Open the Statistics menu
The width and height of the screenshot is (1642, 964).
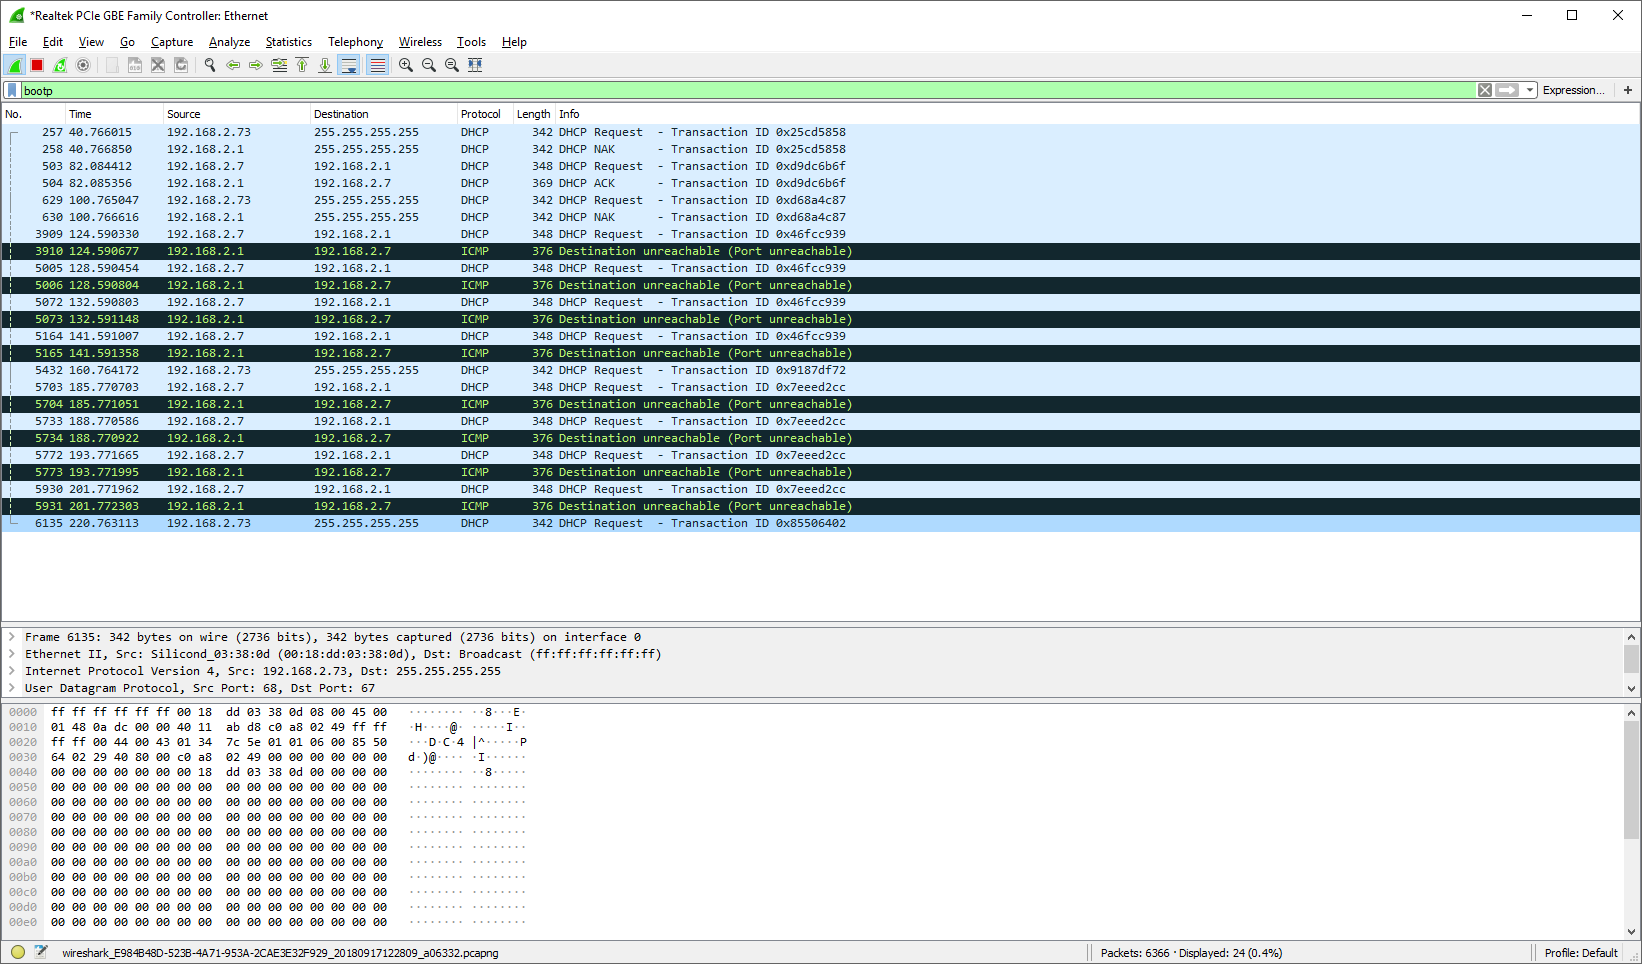(x=288, y=42)
